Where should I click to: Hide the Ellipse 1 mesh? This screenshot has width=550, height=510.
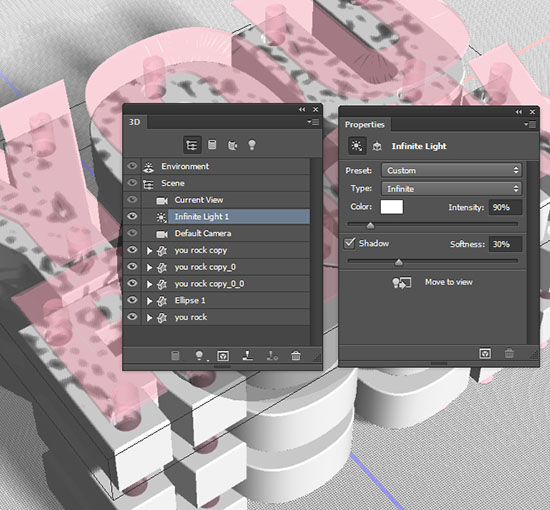(132, 300)
